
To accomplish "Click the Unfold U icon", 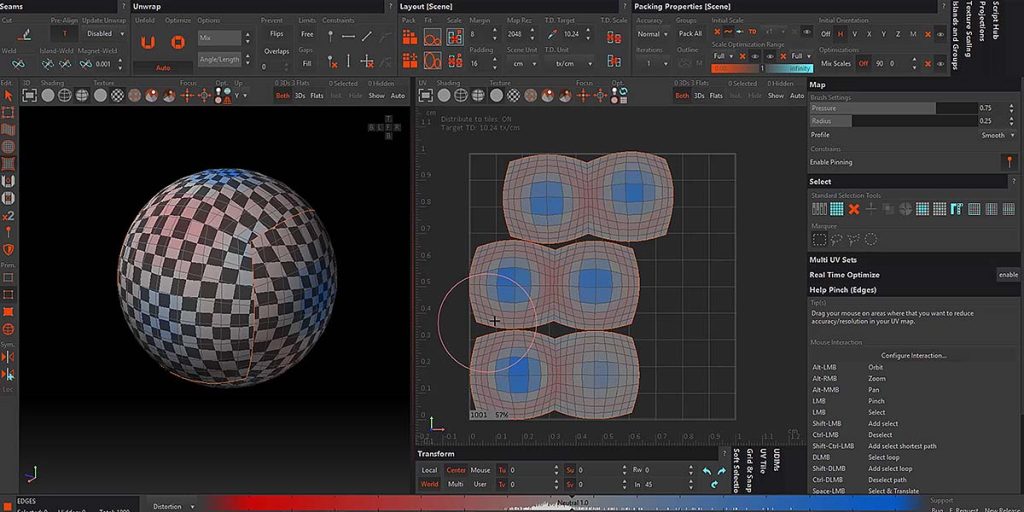I will [148, 43].
